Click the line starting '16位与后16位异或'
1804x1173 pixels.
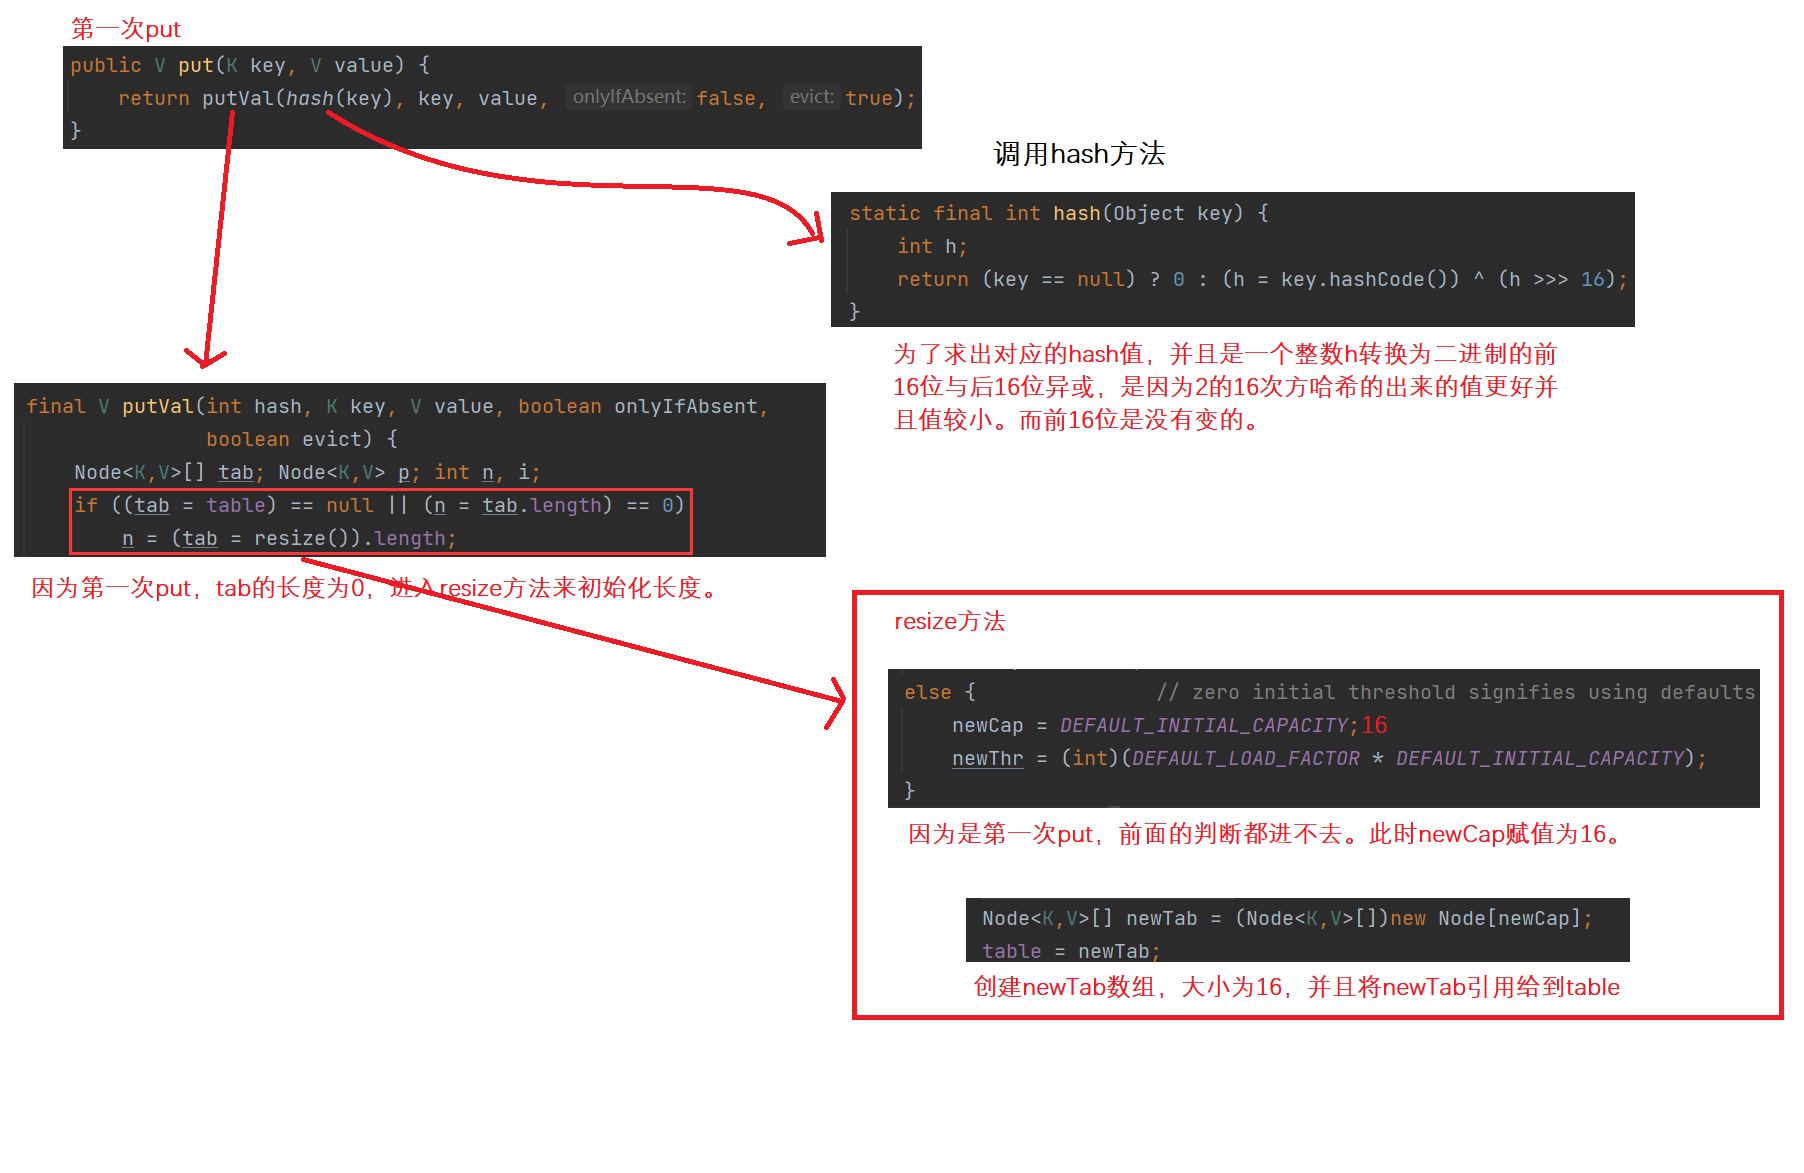tap(1225, 387)
